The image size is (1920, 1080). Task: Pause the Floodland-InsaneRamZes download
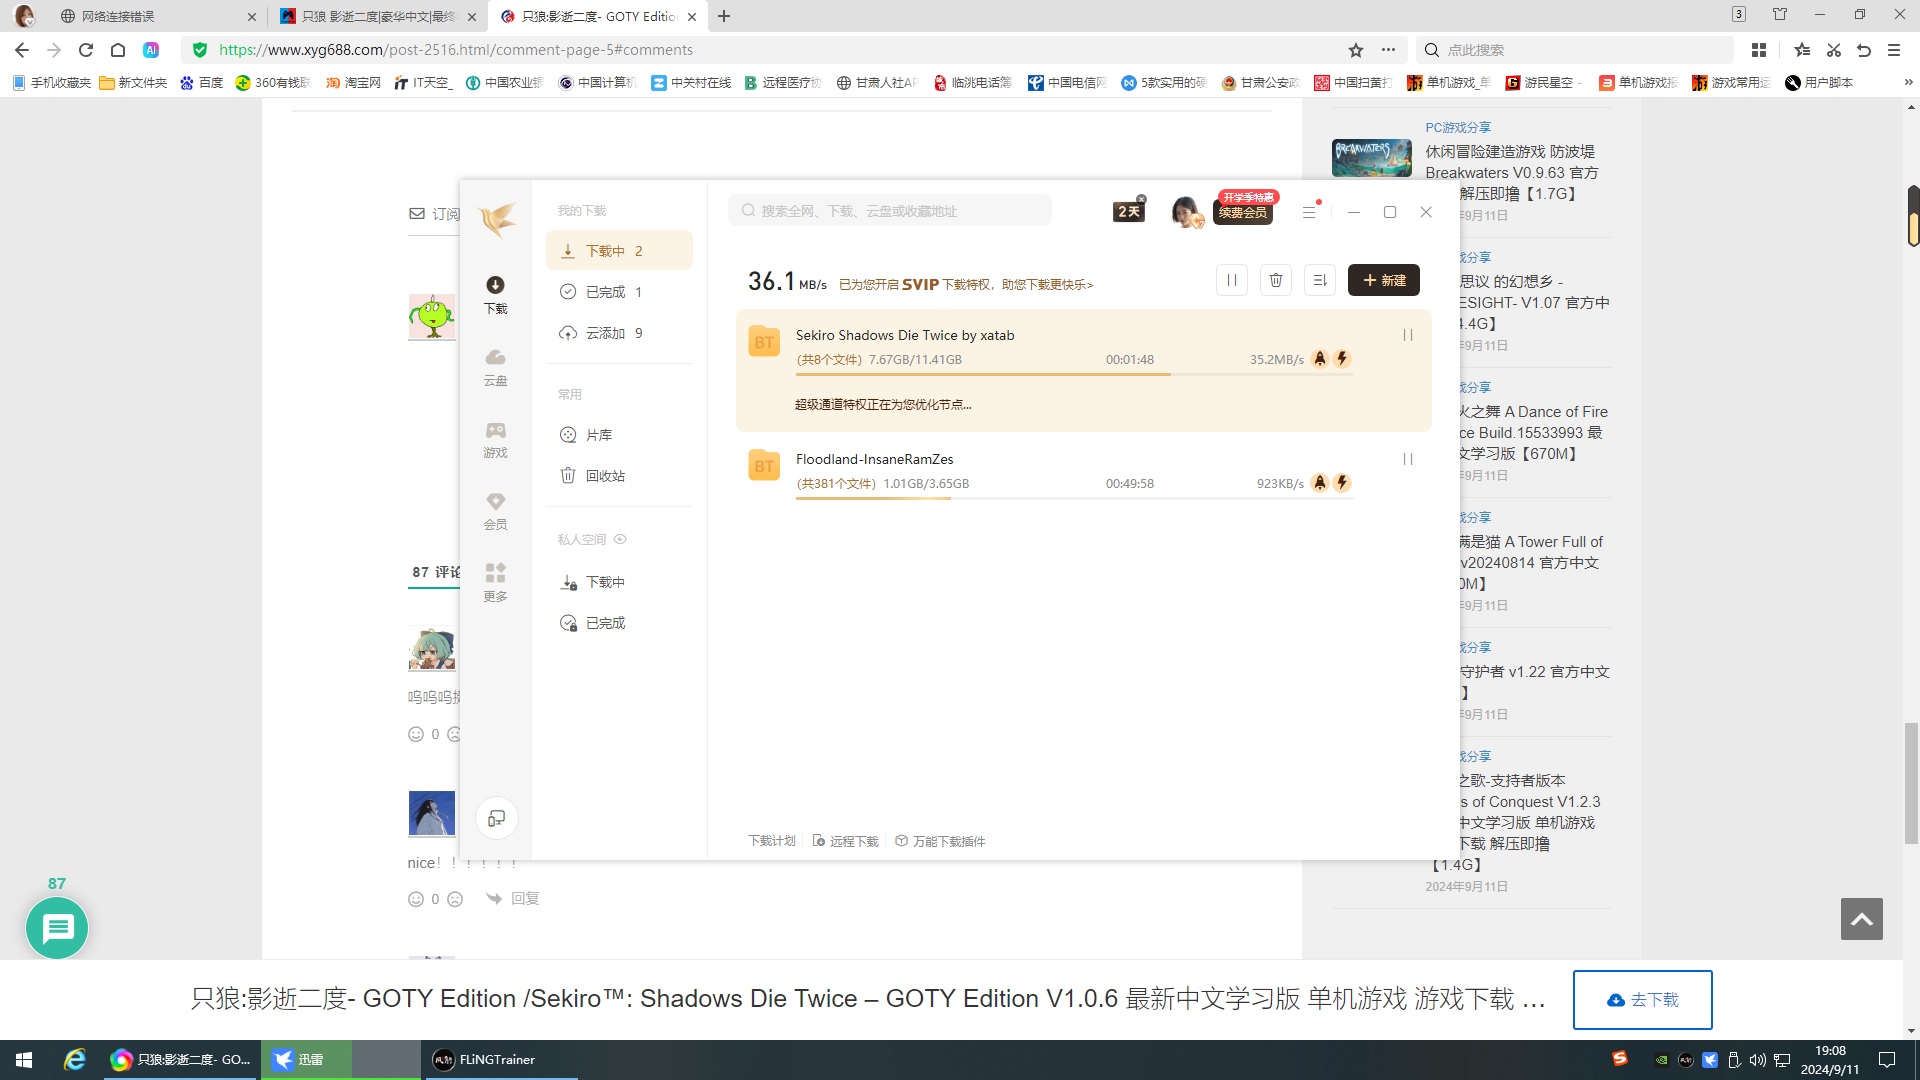click(1407, 460)
